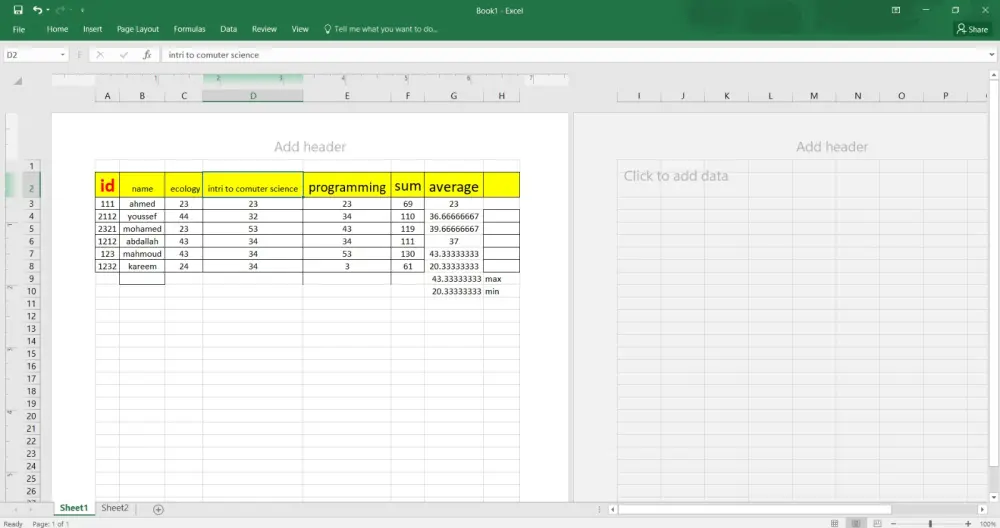Click the zoom slider handle
1000x528 pixels.
coord(930,524)
